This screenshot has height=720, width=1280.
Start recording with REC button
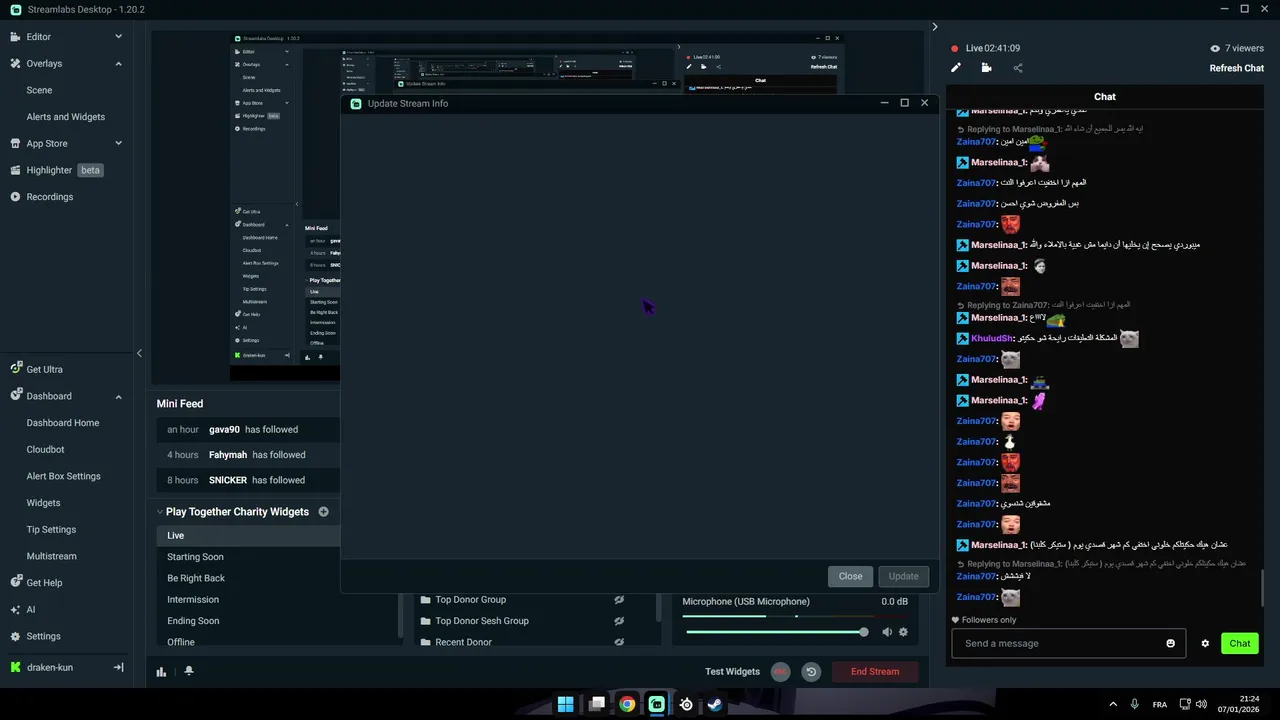pos(781,672)
